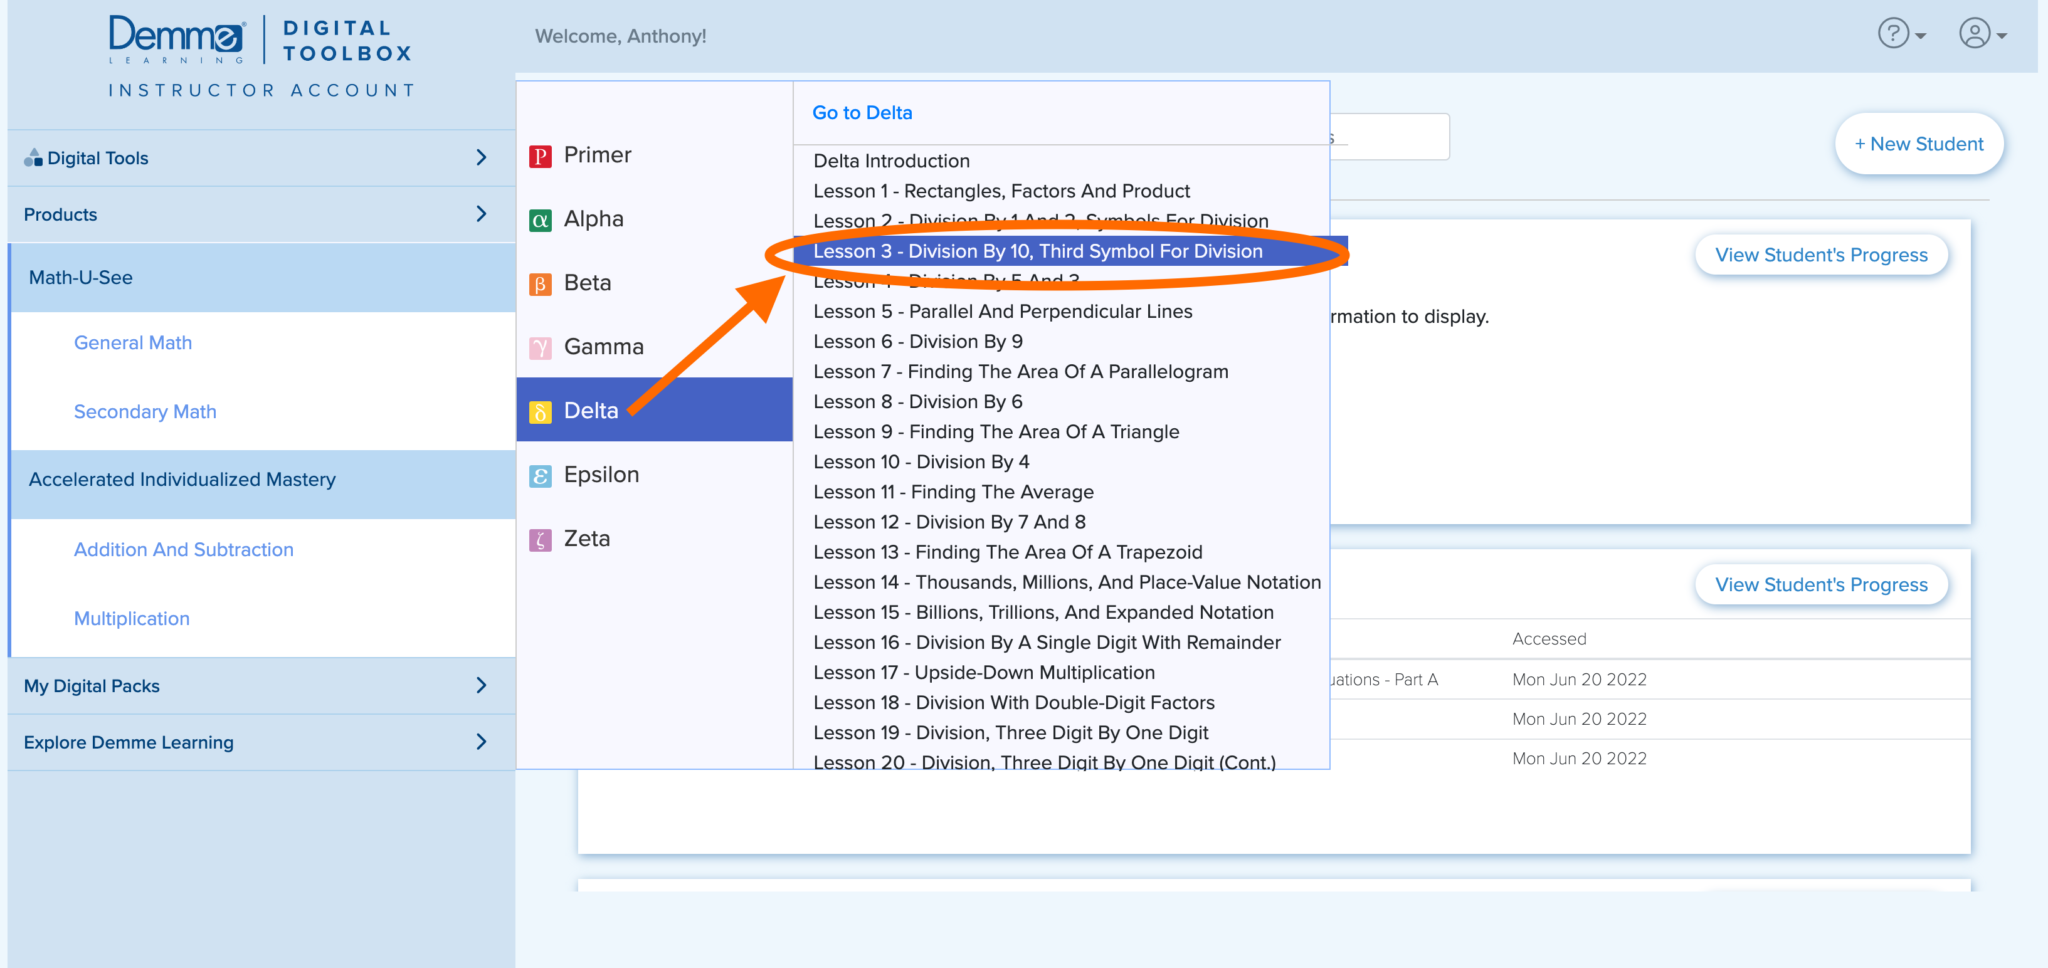The height and width of the screenshot is (968, 2048).
Task: Expand My Digital Packs section
Action: click(x=481, y=686)
